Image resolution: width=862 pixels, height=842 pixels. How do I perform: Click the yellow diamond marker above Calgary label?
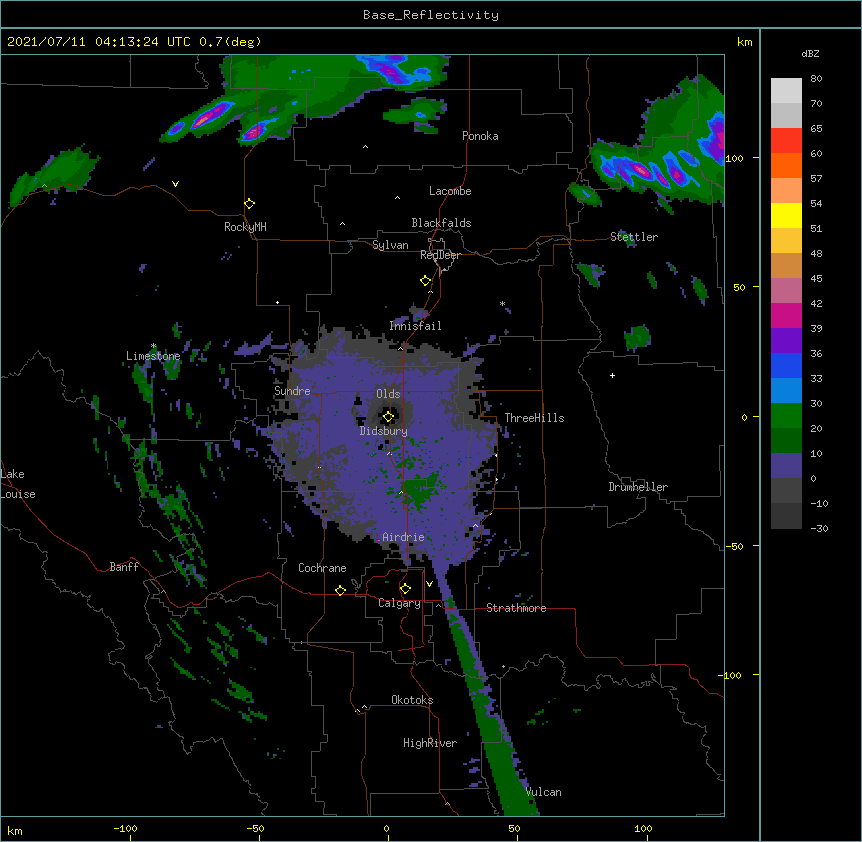(405, 589)
